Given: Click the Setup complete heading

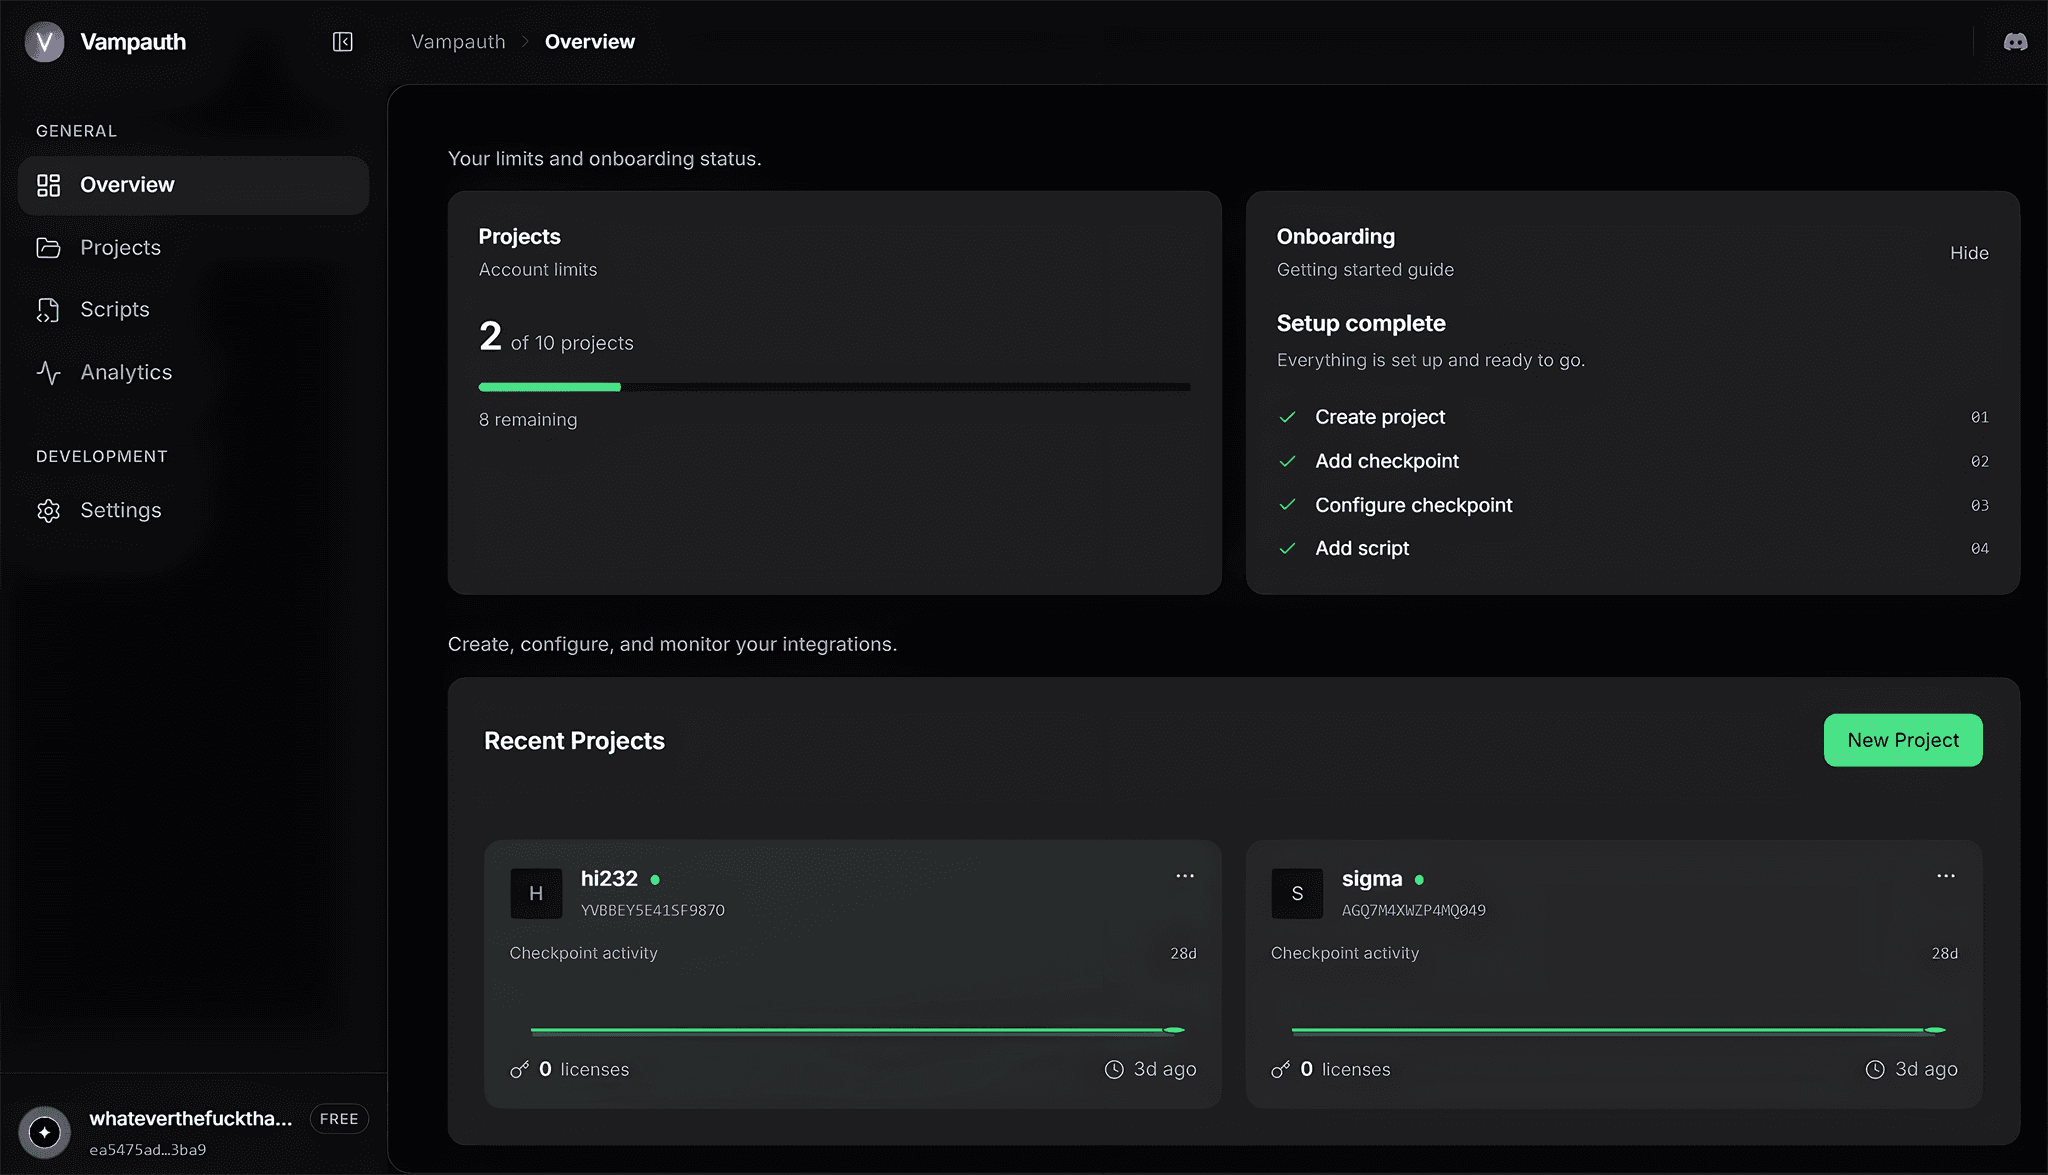Looking at the screenshot, I should 1361,324.
